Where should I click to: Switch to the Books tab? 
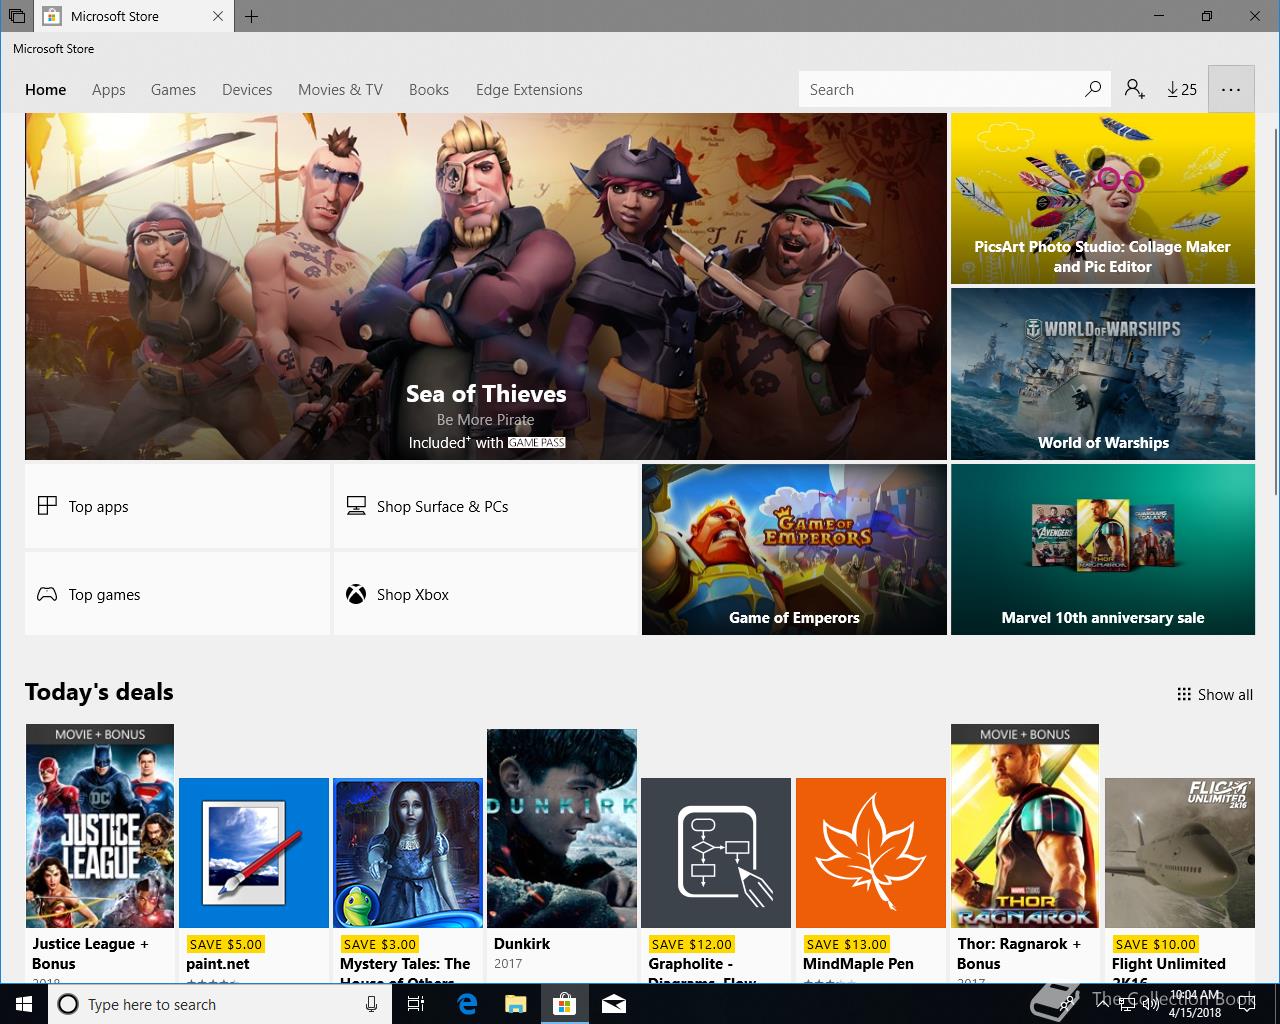click(x=428, y=89)
